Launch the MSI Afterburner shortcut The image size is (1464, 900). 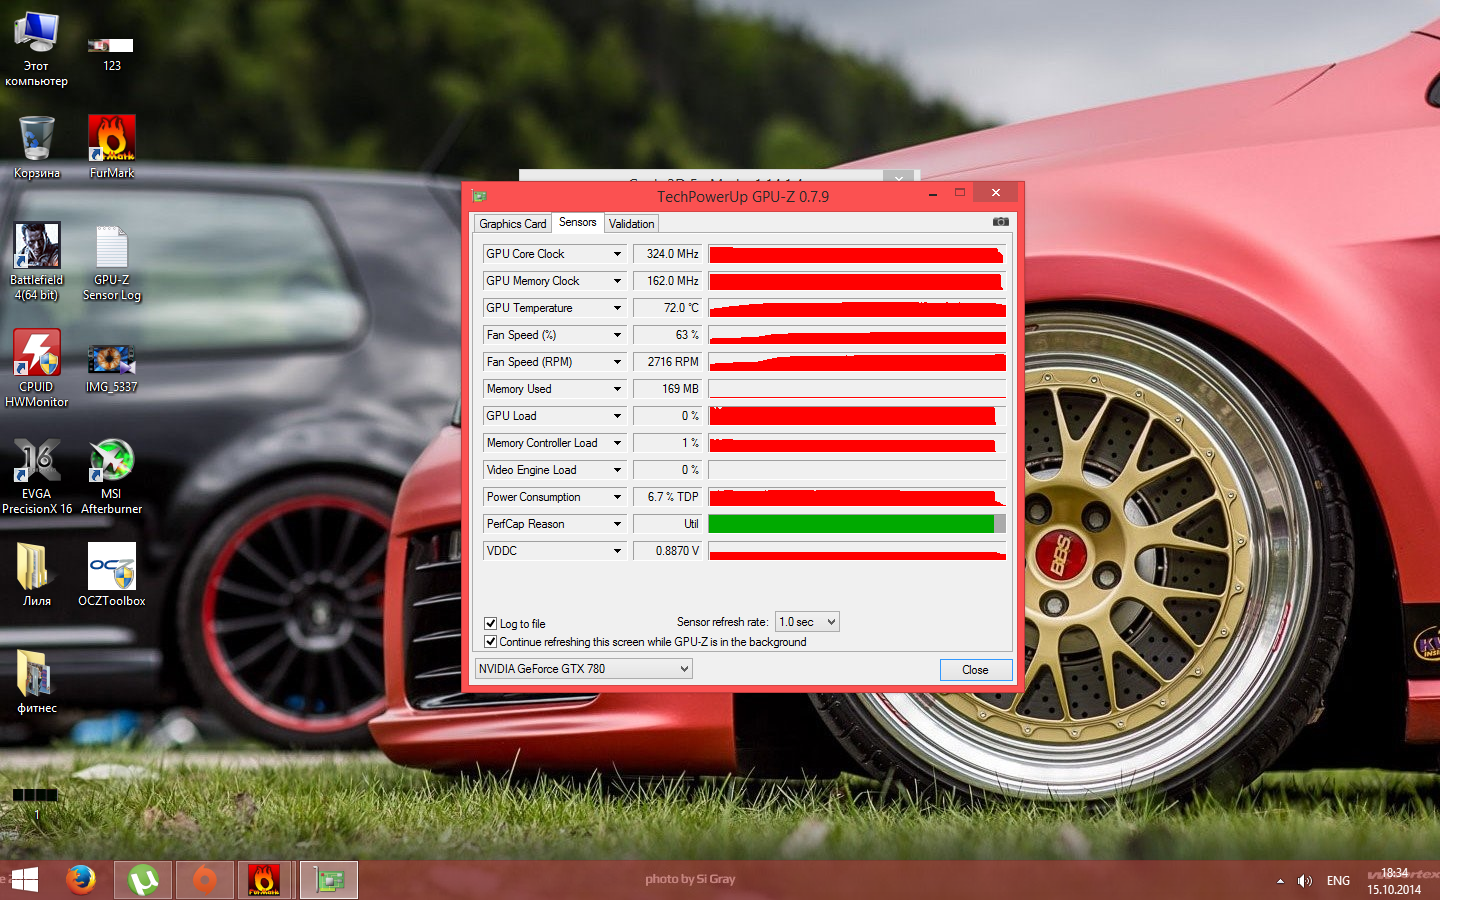pyautogui.click(x=111, y=476)
